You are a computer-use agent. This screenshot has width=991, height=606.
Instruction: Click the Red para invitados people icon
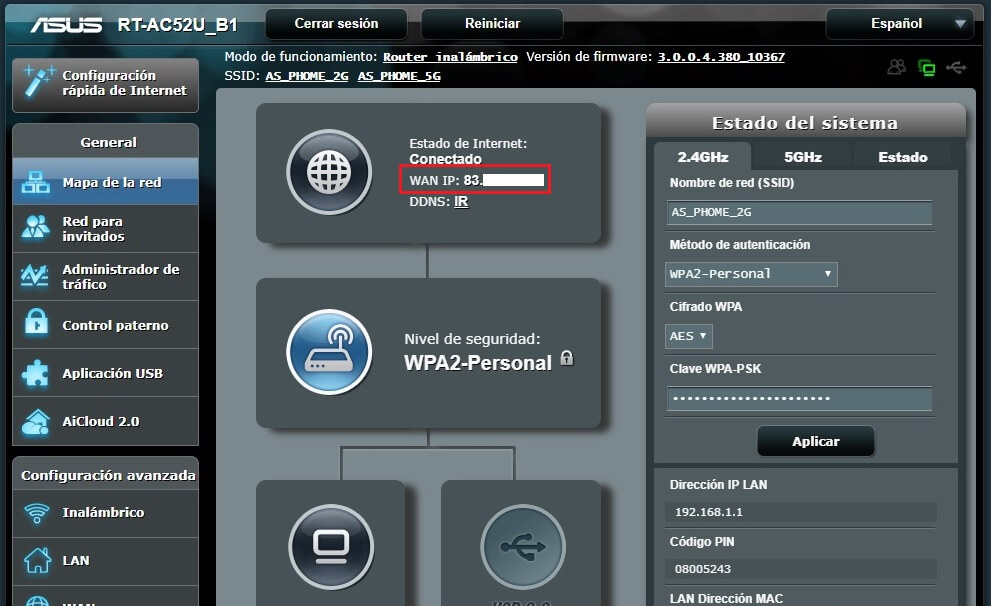[x=35, y=227]
